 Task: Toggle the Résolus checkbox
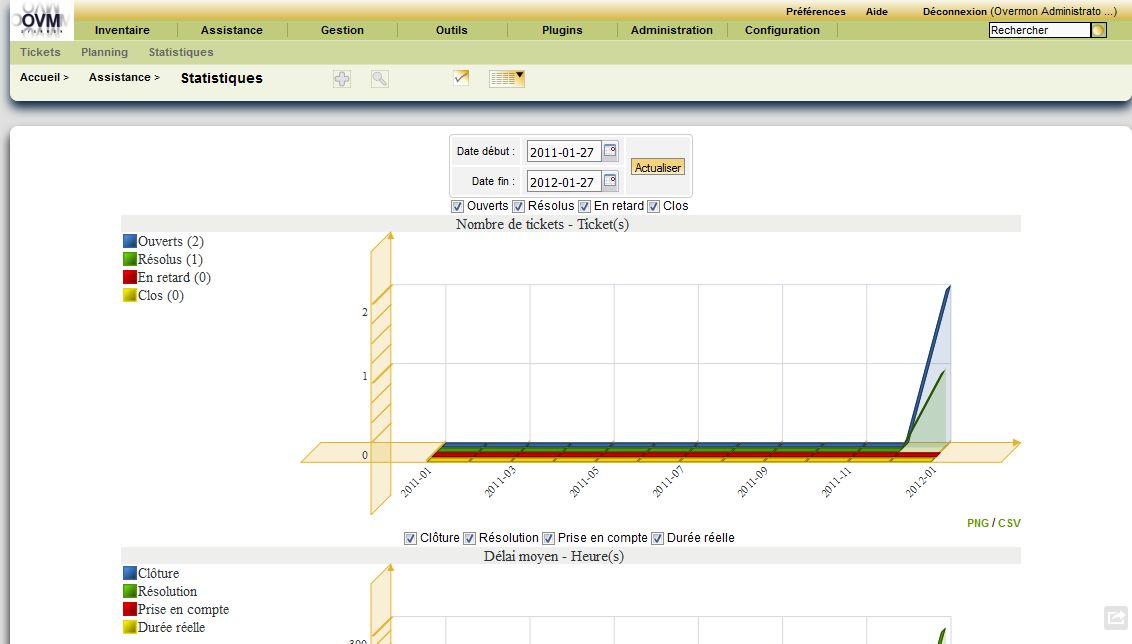coord(518,206)
